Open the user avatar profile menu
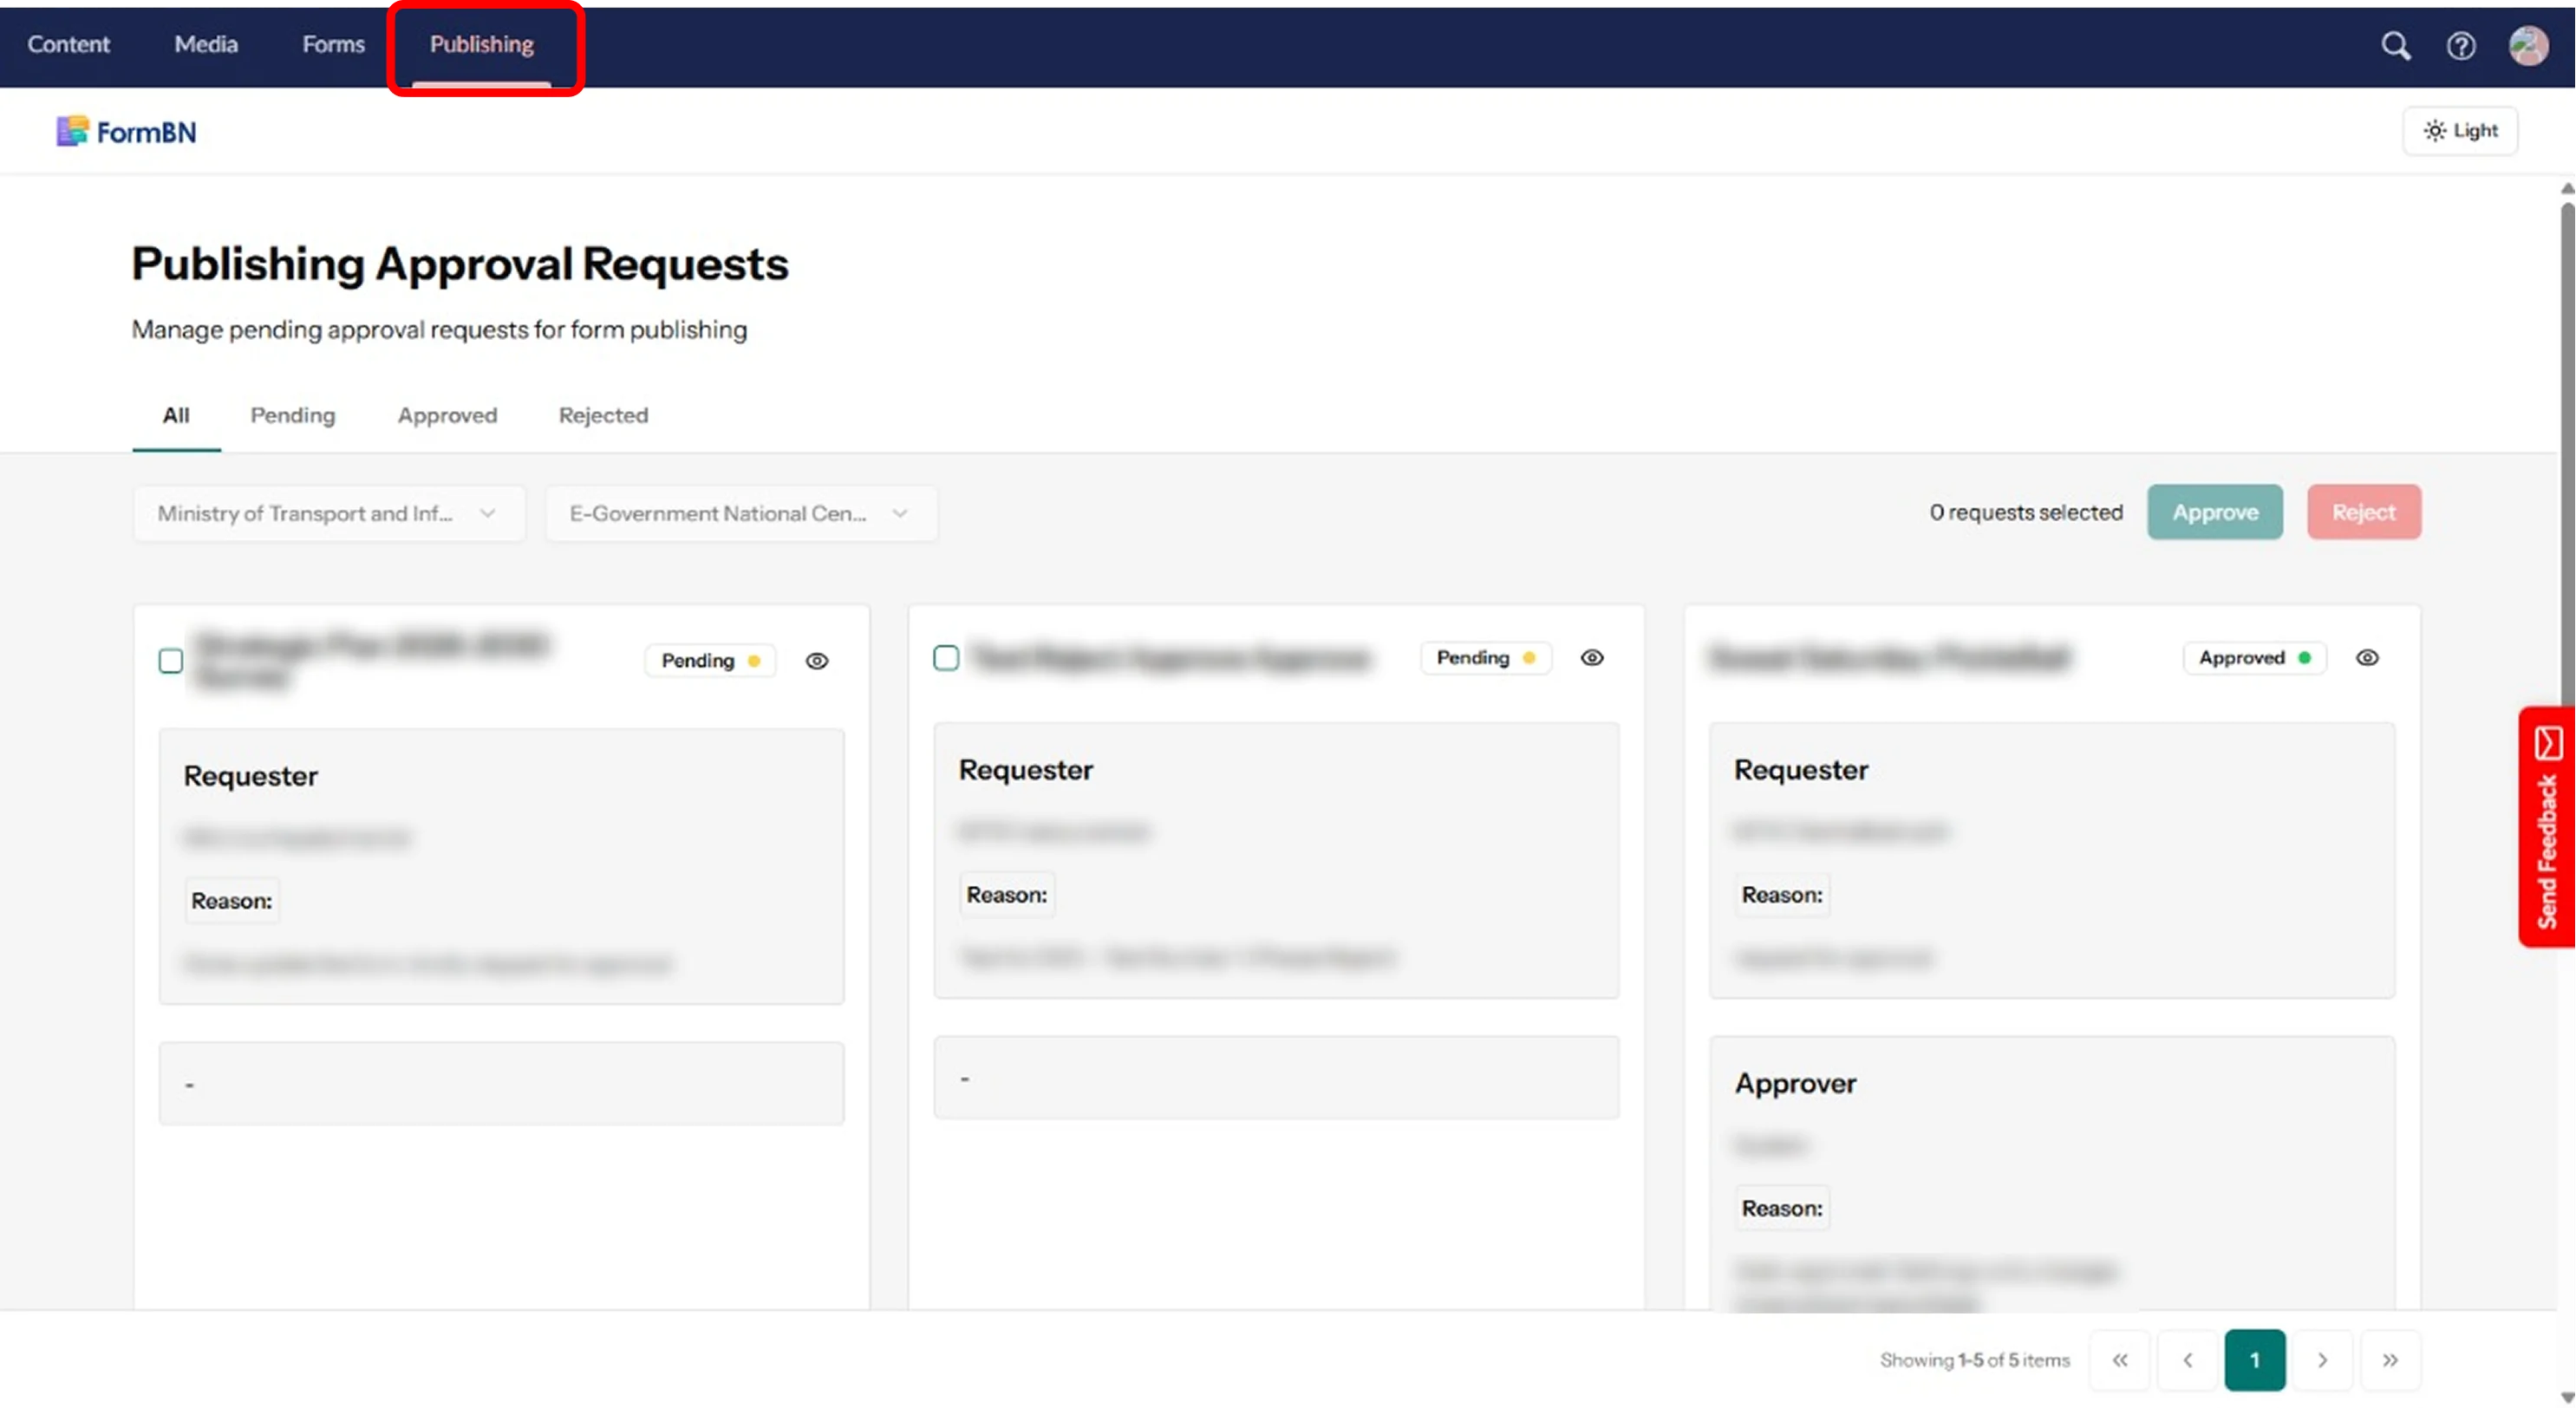The height and width of the screenshot is (1408, 2576). pyautogui.click(x=2528, y=46)
